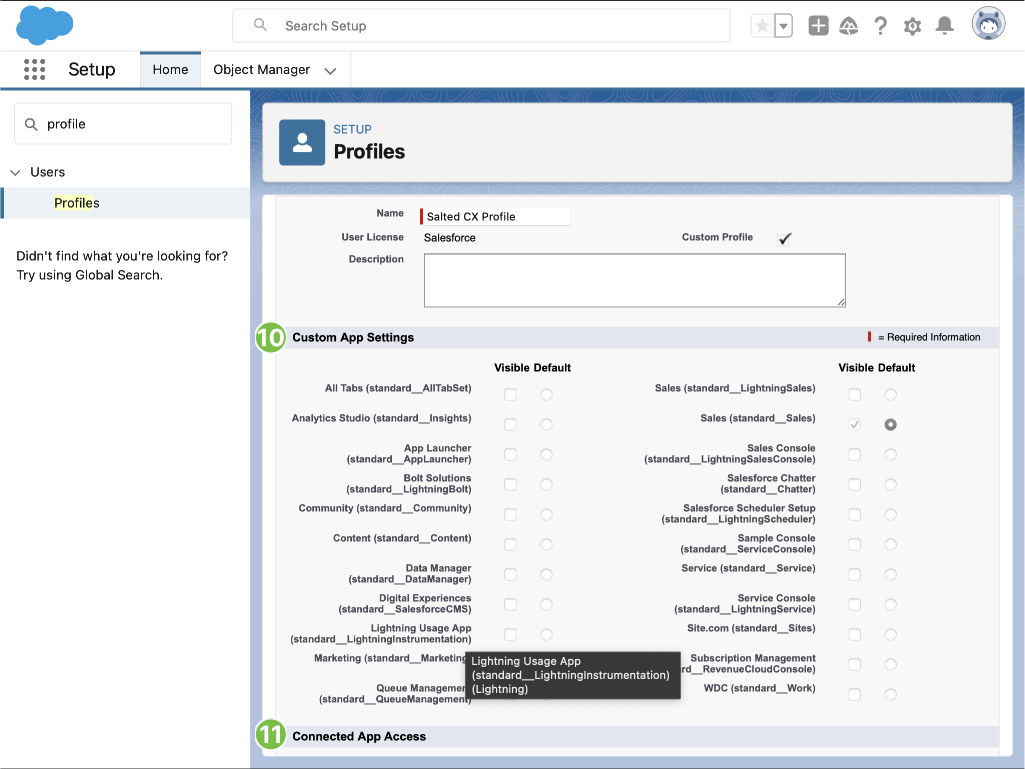Viewport: 1025px width, 769px height.
Task: Switch to the Home tab
Action: [170, 70]
